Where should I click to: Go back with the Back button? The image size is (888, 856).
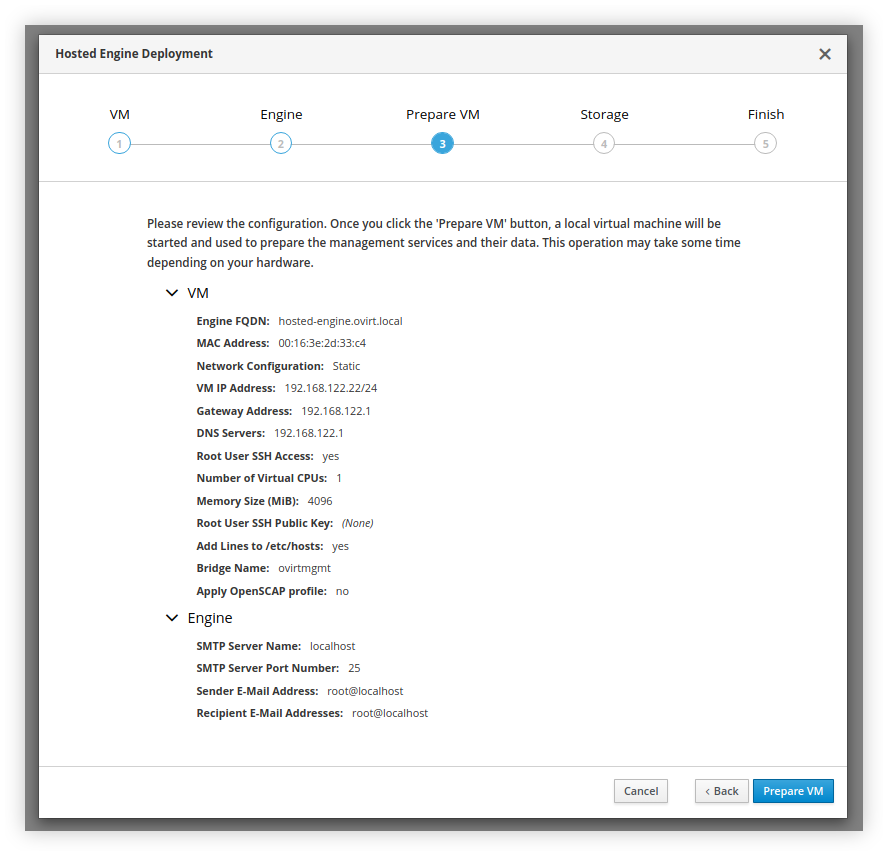pyautogui.click(x=721, y=791)
